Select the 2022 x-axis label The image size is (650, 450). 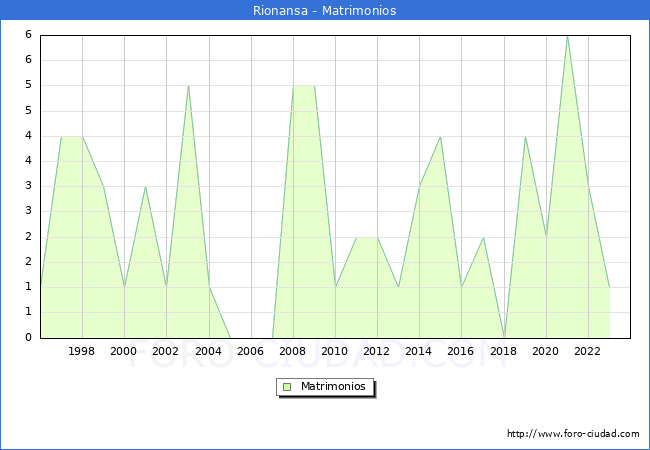click(x=587, y=351)
